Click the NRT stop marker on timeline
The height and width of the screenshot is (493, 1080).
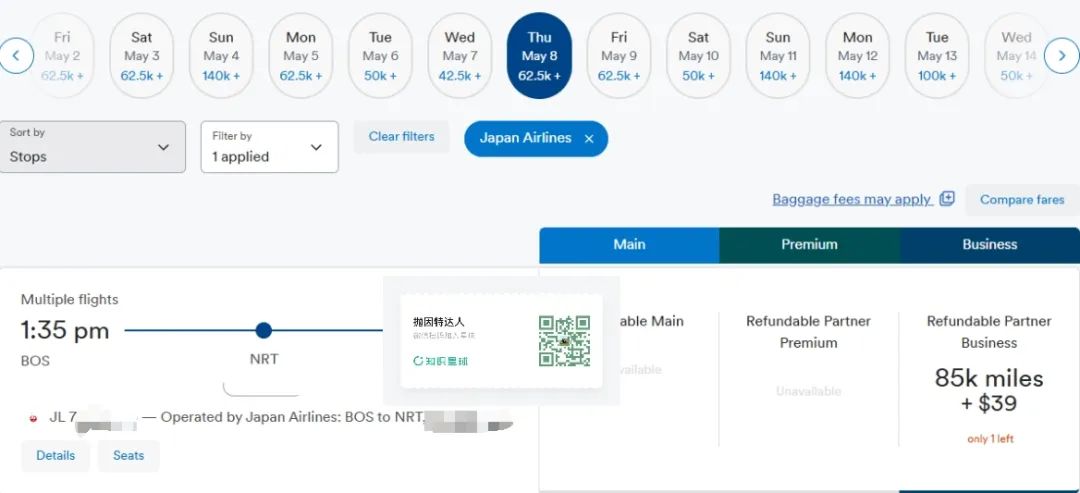click(x=264, y=330)
